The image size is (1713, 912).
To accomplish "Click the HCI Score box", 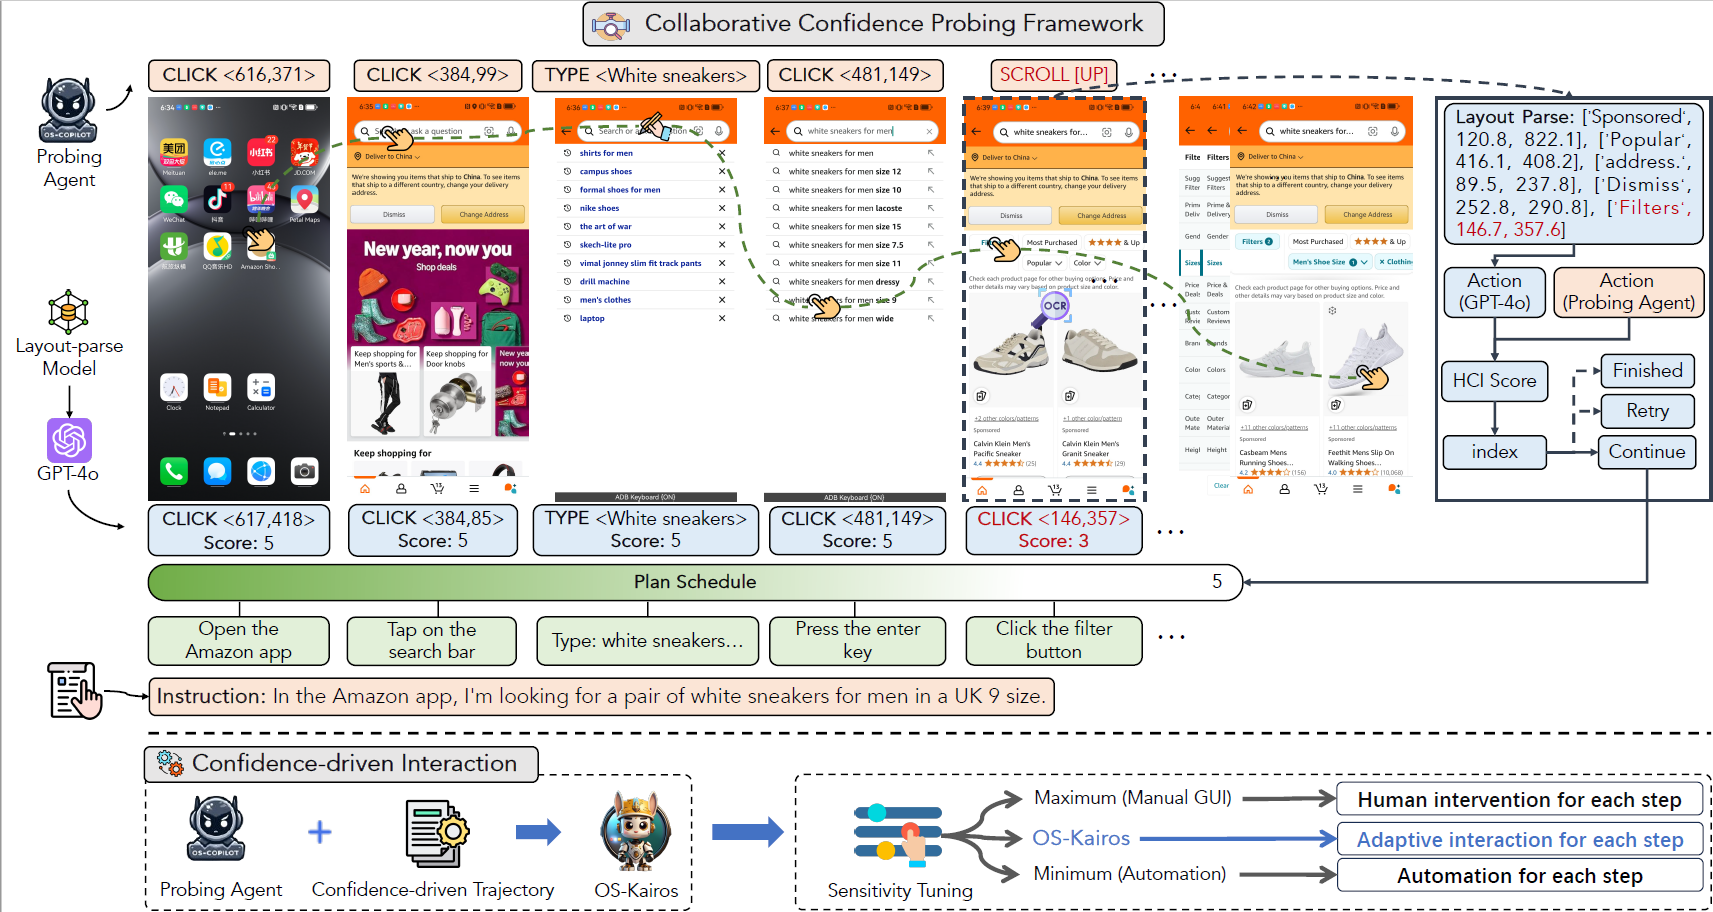I will 1494,381.
